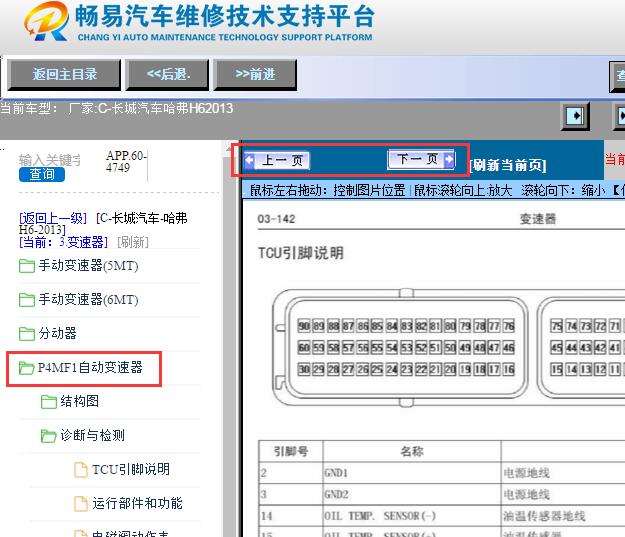Go back with the <<后退 button
Viewport: 625px width, 537px height.
pyautogui.click(x=167, y=75)
